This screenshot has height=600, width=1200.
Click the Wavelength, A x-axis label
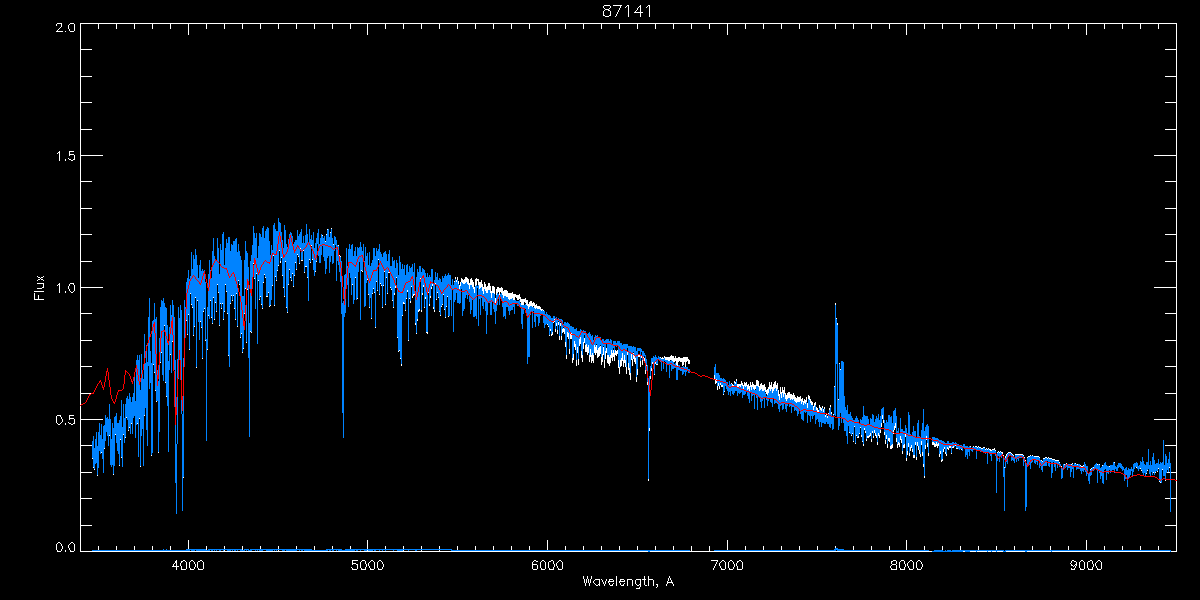627,581
